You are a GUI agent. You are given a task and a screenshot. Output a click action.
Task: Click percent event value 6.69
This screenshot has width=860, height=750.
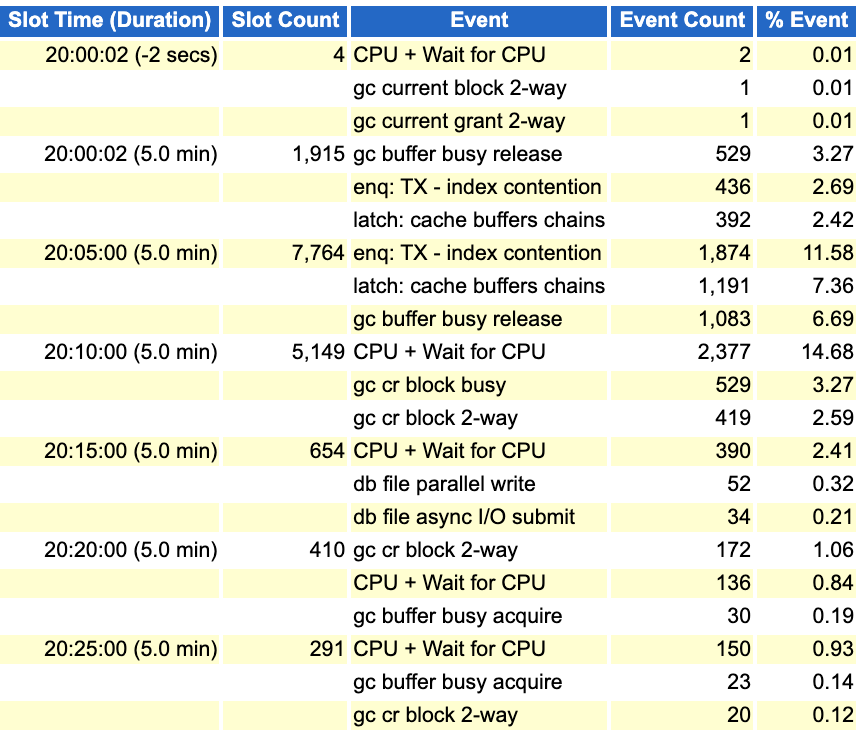(x=833, y=319)
